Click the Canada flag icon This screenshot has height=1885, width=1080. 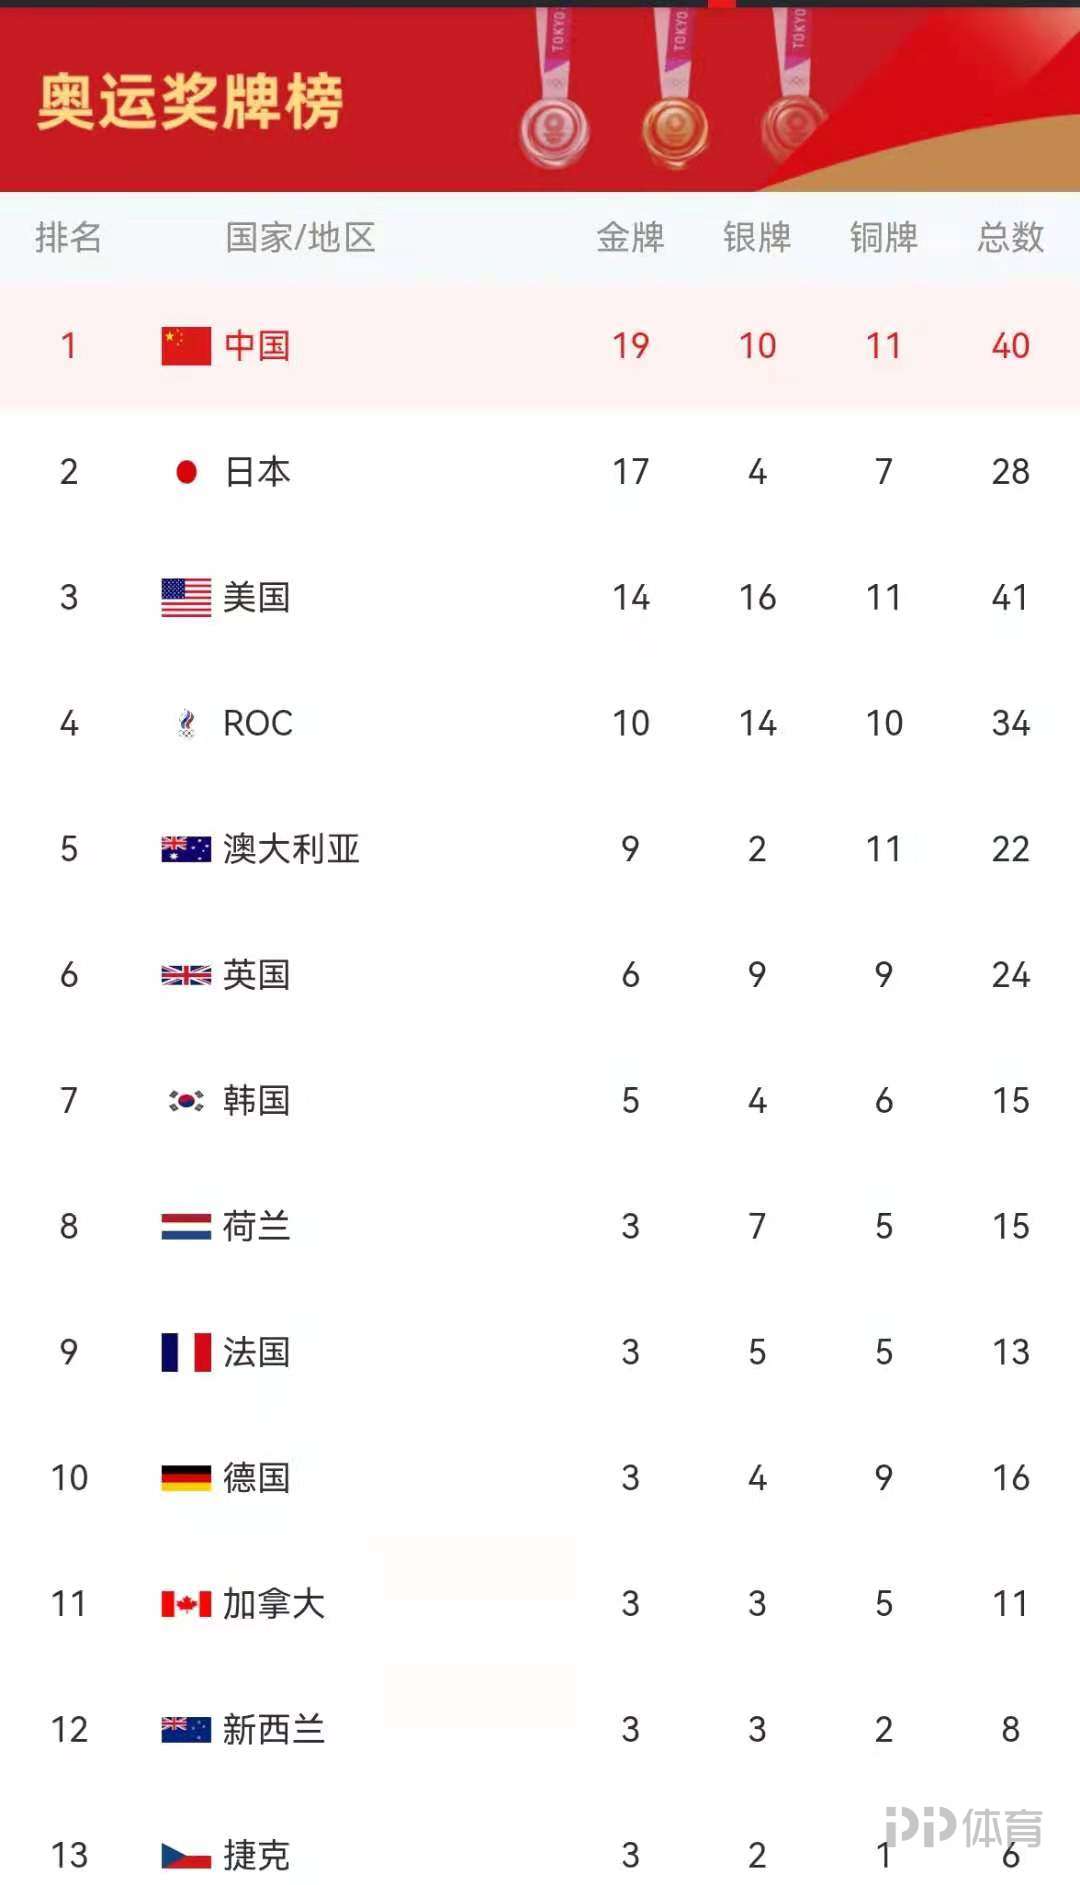186,1604
